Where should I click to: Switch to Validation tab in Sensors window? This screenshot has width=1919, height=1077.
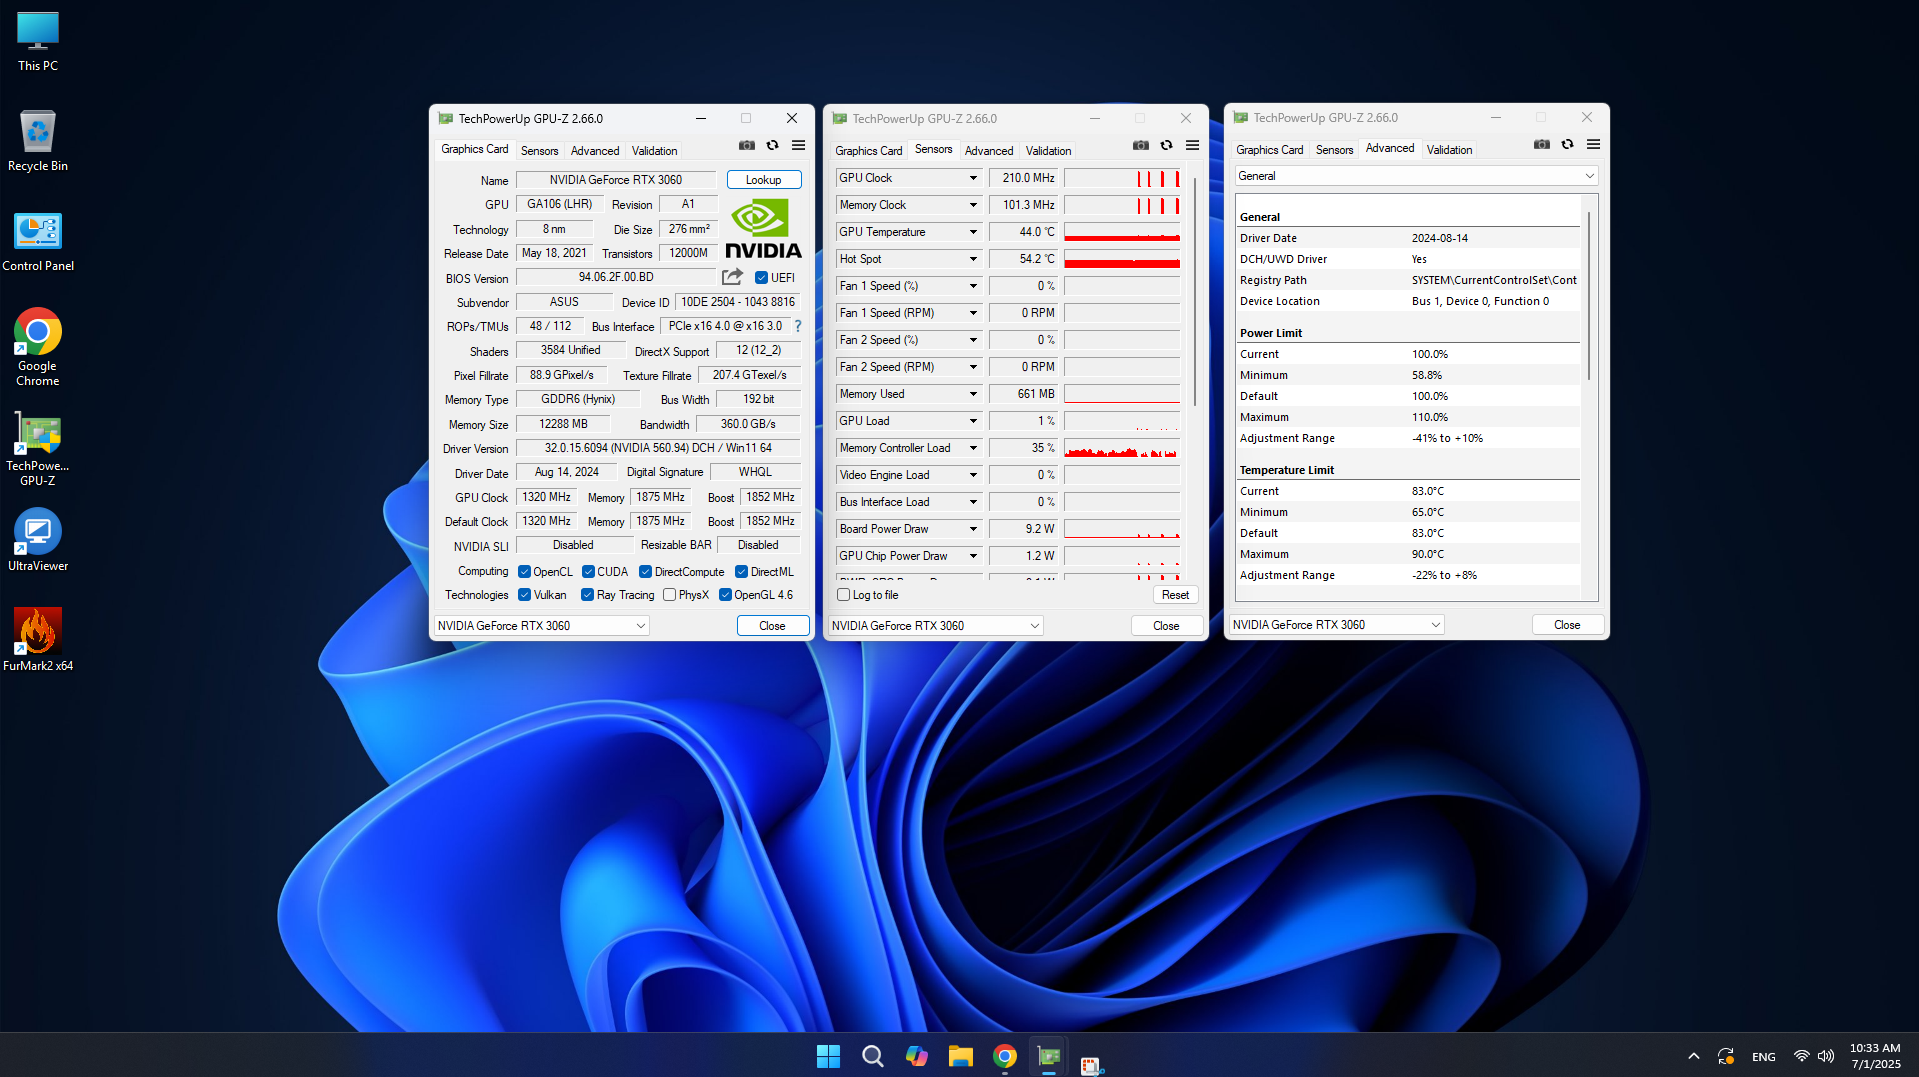click(1048, 151)
